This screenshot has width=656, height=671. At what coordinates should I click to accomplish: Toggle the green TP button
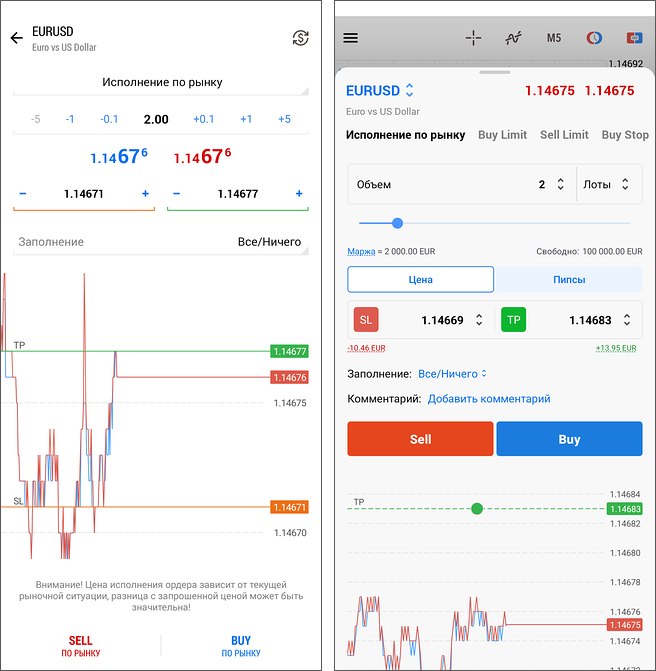click(514, 320)
